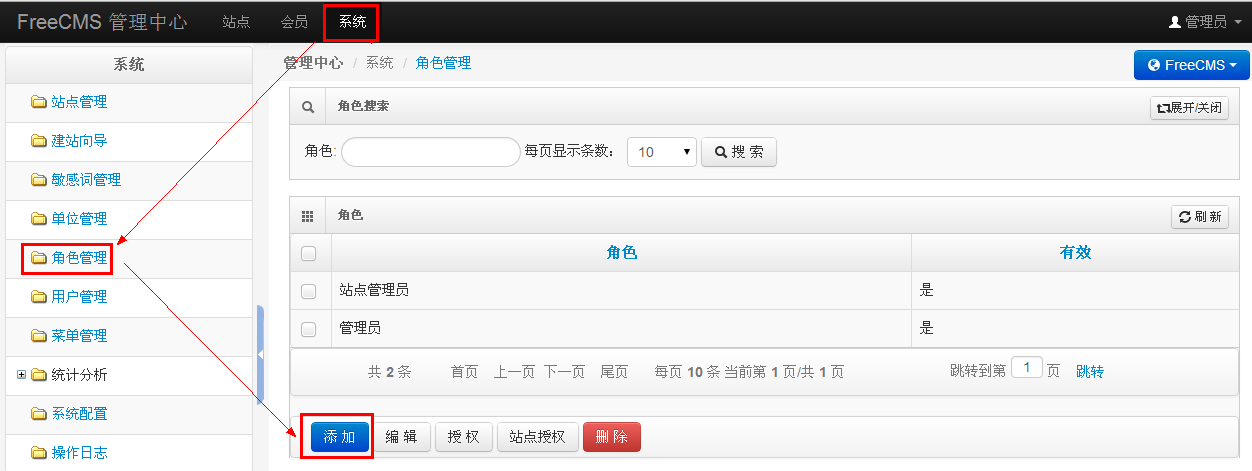
Task: Expand the 统计分析 tree node
Action: point(21,375)
